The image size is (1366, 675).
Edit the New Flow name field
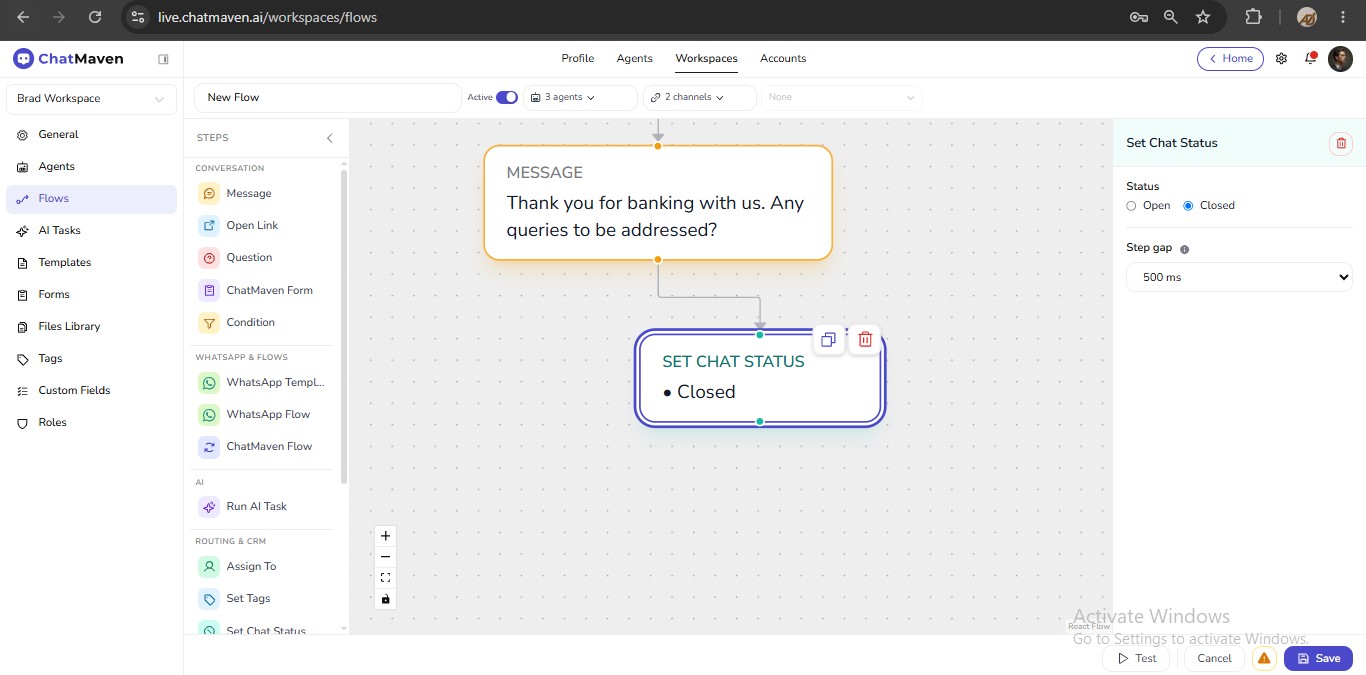[327, 97]
